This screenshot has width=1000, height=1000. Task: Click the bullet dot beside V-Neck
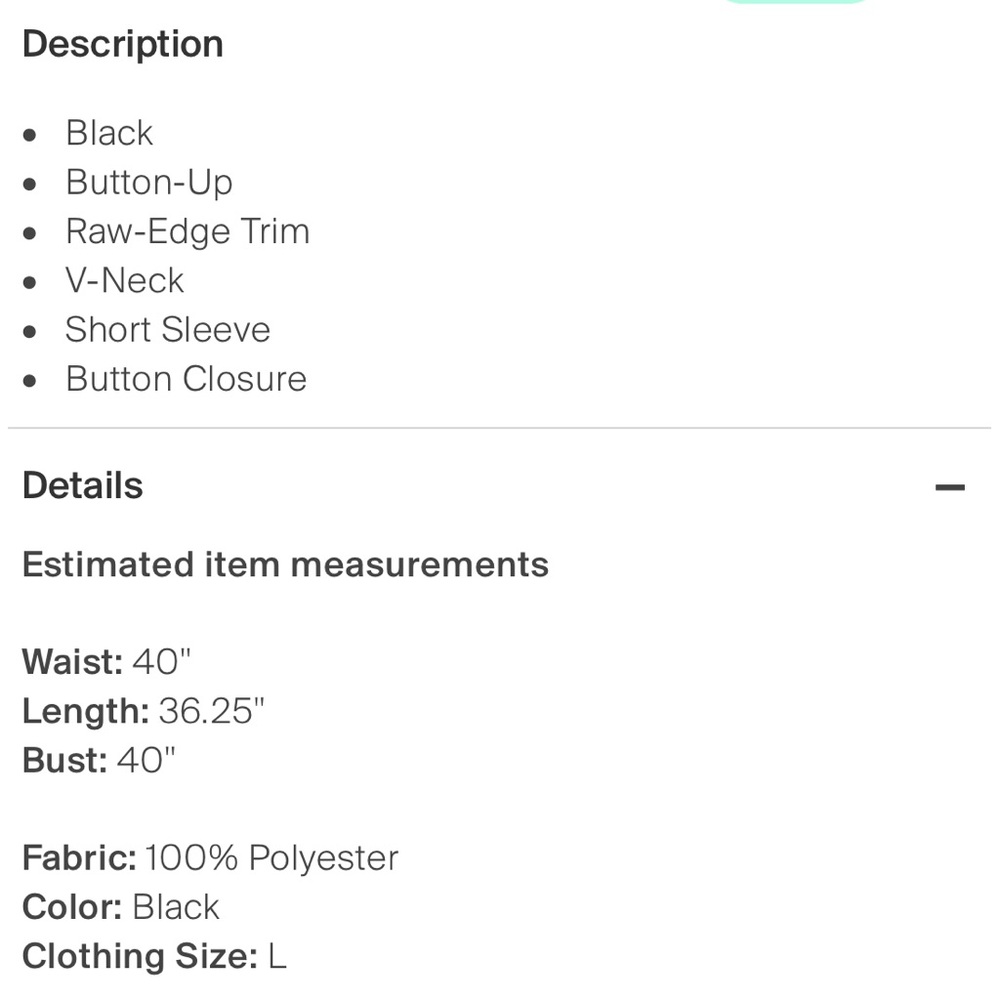pos(29,282)
